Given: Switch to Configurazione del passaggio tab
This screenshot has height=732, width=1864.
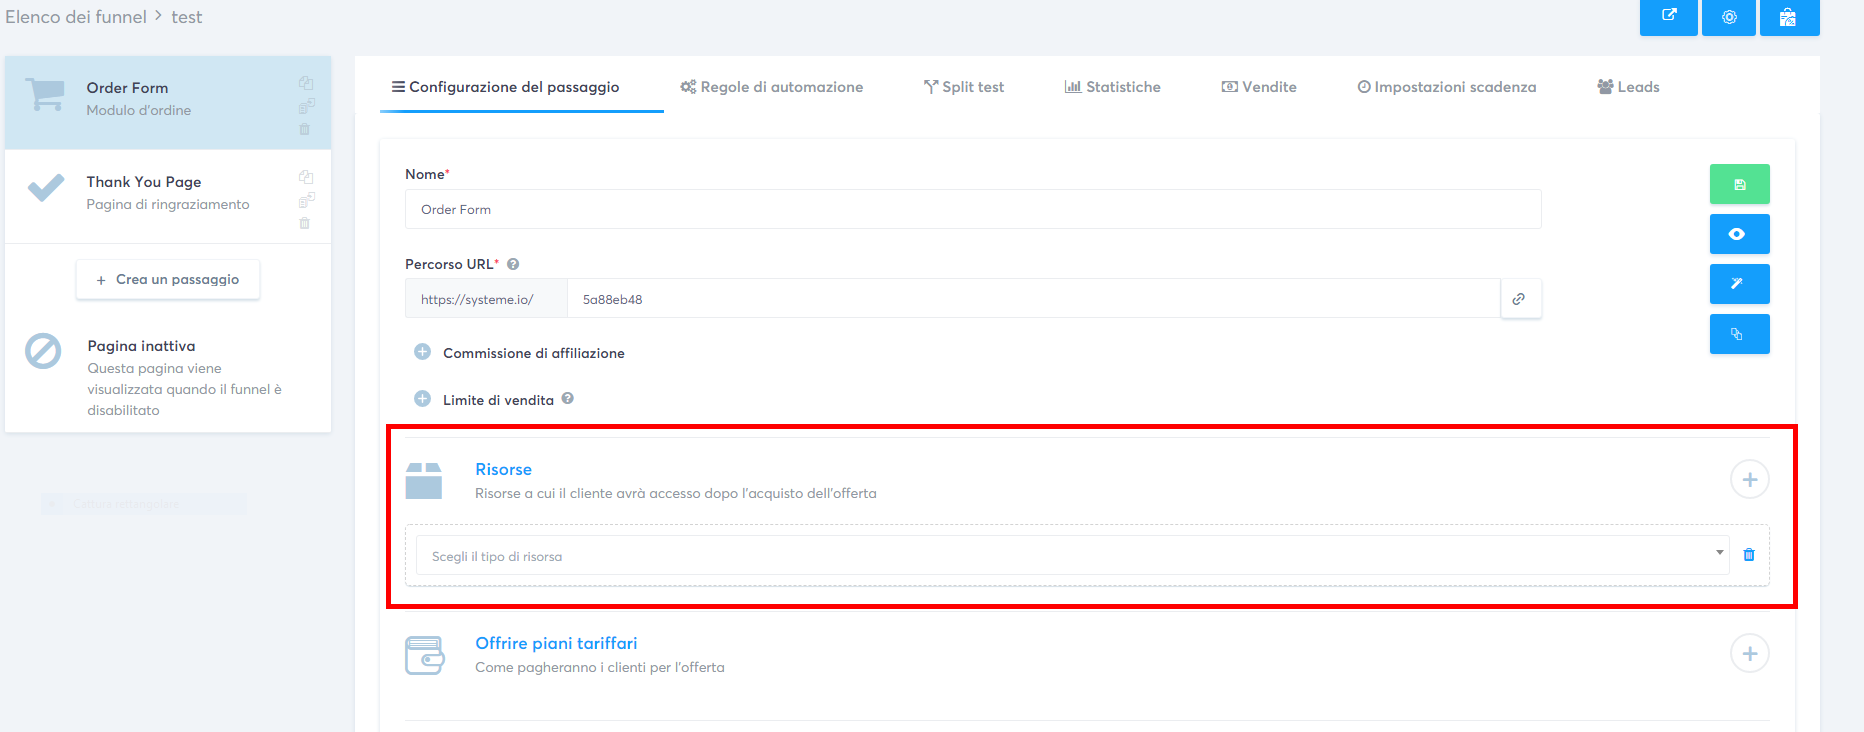Looking at the screenshot, I should (506, 87).
